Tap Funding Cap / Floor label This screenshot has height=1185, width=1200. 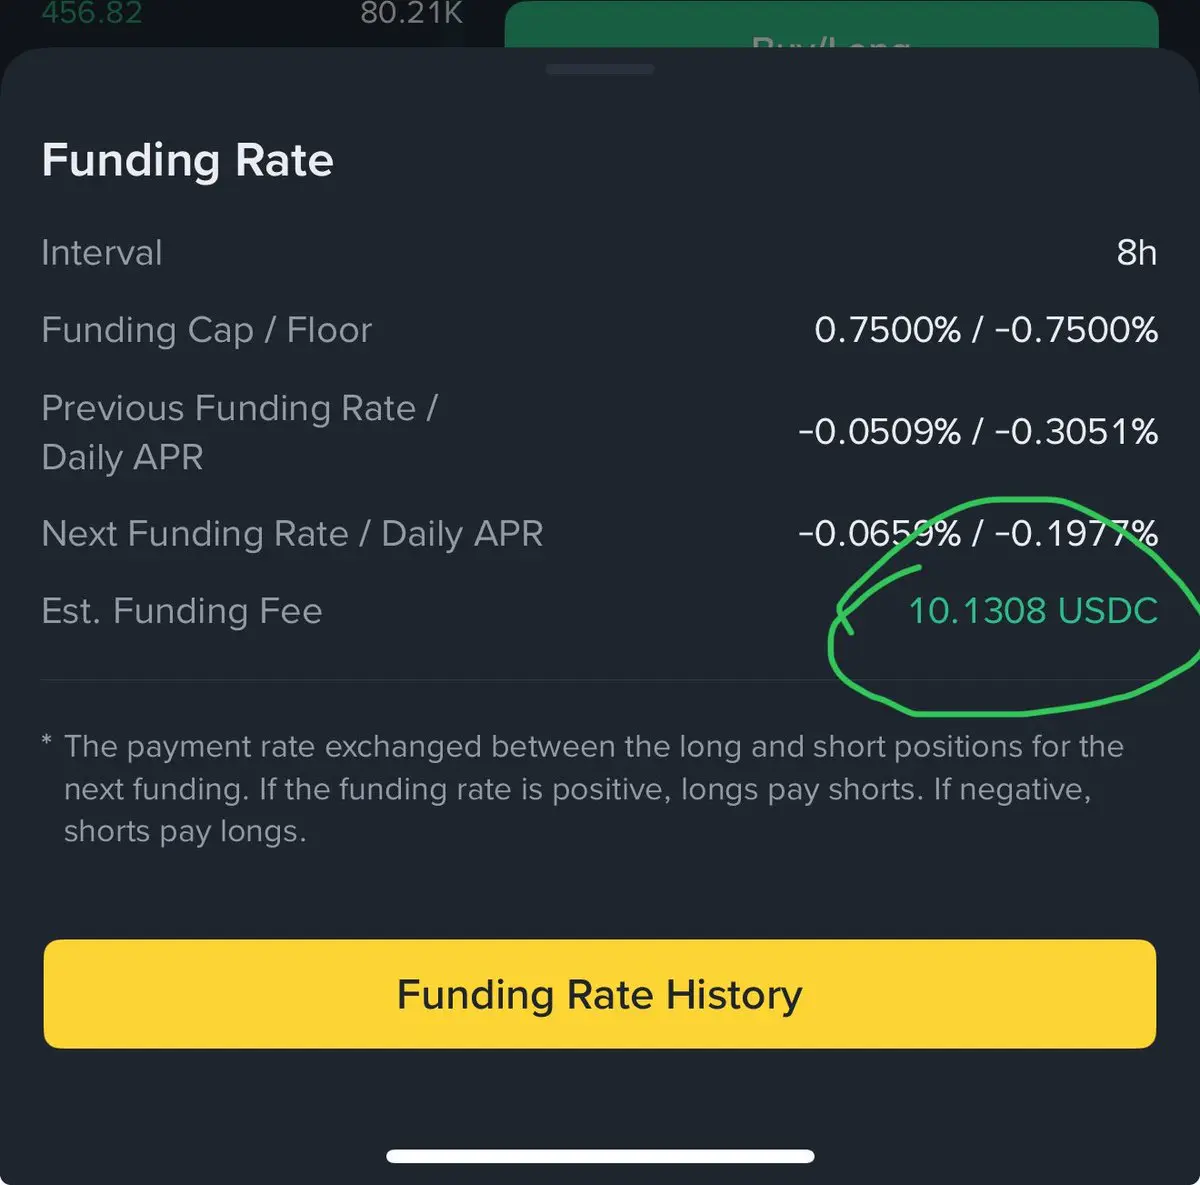click(x=206, y=330)
